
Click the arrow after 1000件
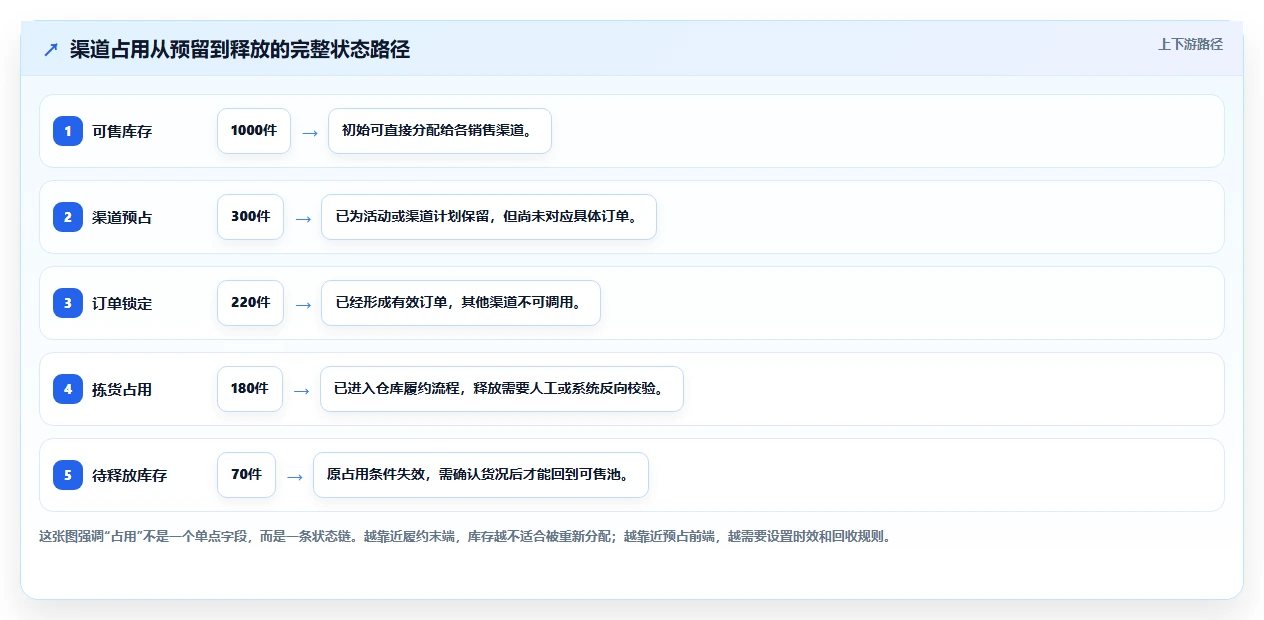310,132
